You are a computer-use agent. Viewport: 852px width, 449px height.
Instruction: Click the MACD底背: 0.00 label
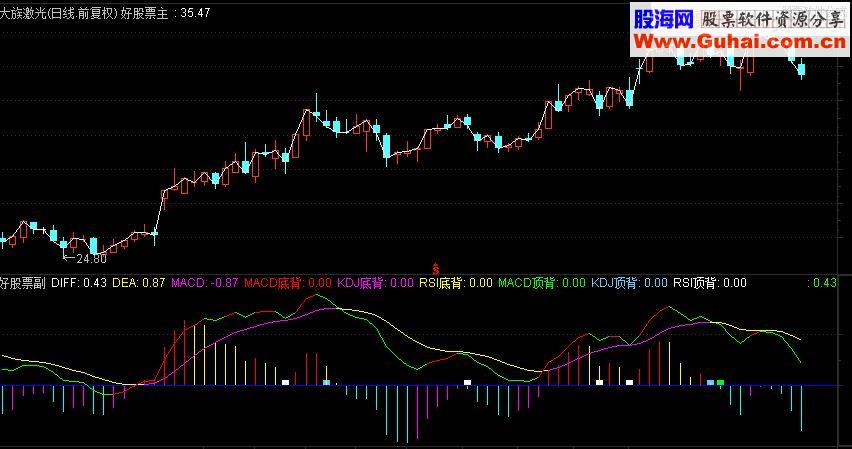[288, 283]
